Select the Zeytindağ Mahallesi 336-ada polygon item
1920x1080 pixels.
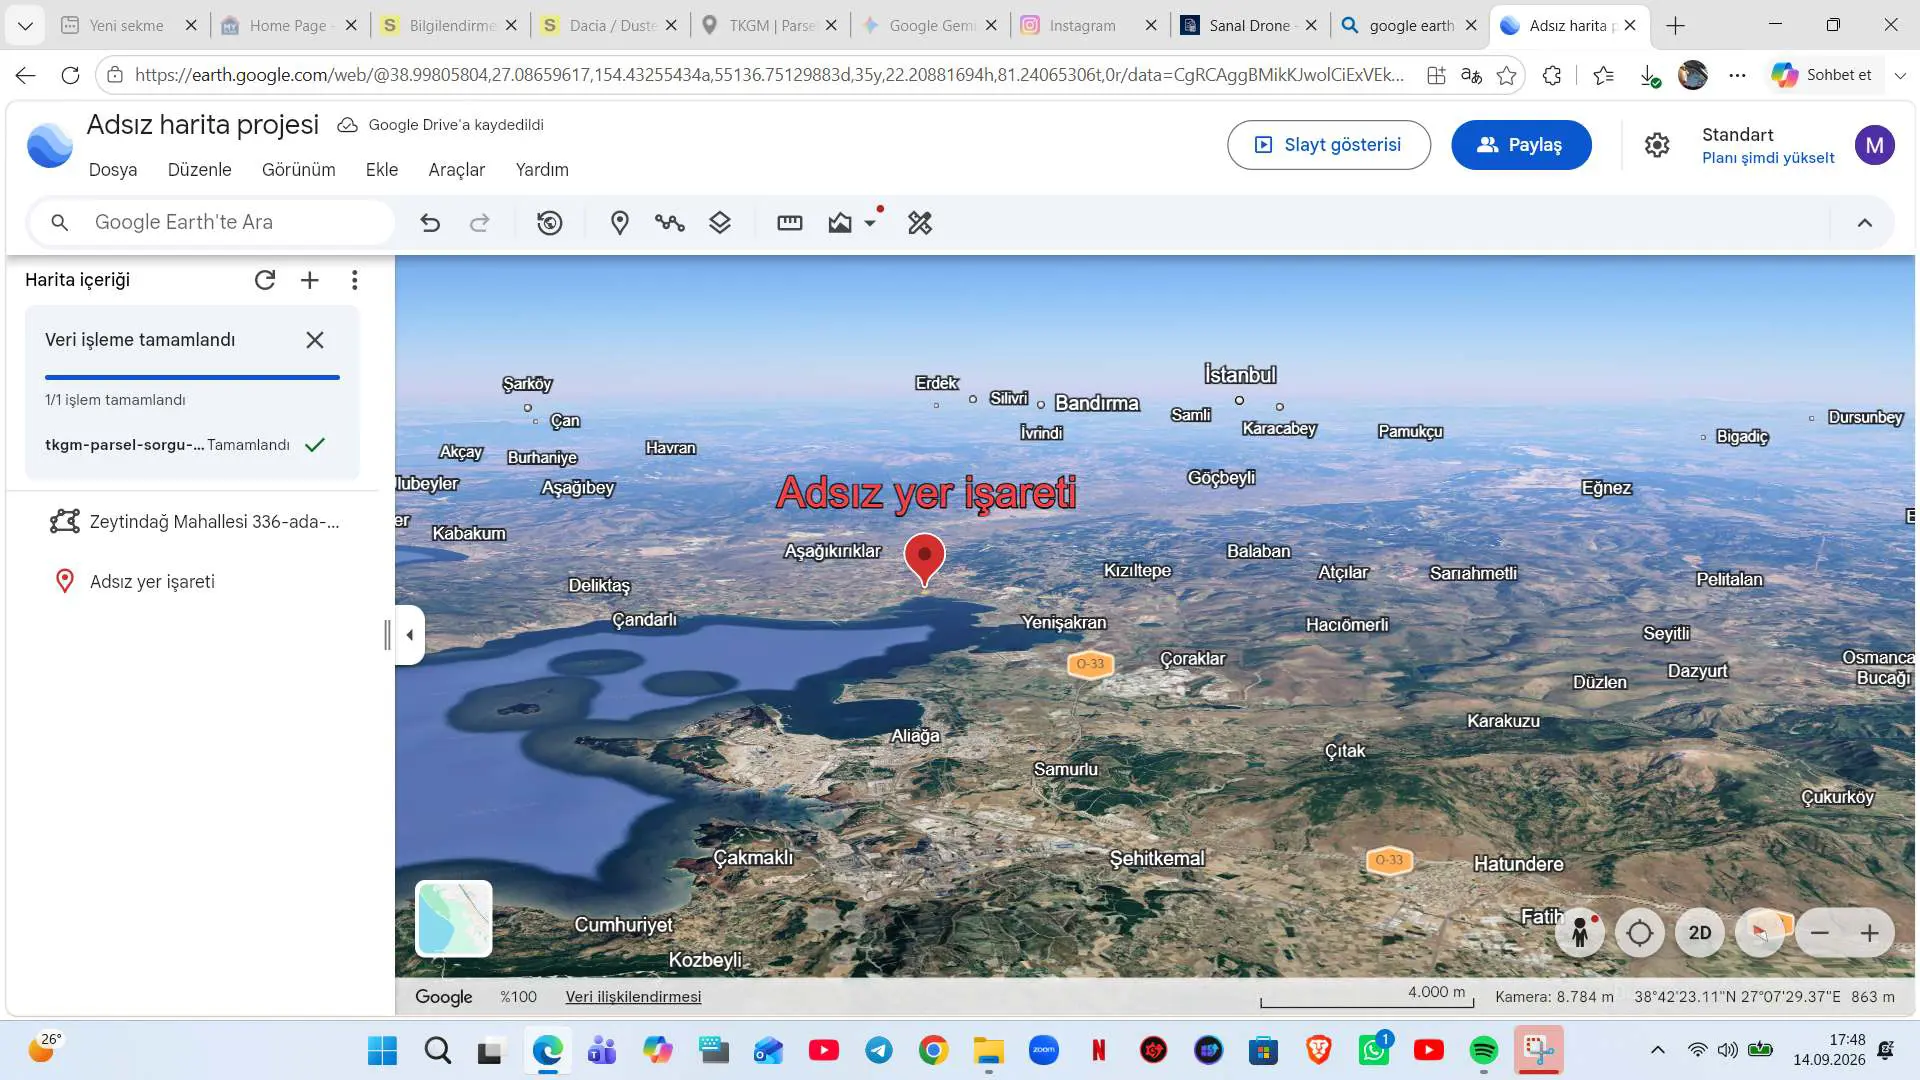[195, 522]
